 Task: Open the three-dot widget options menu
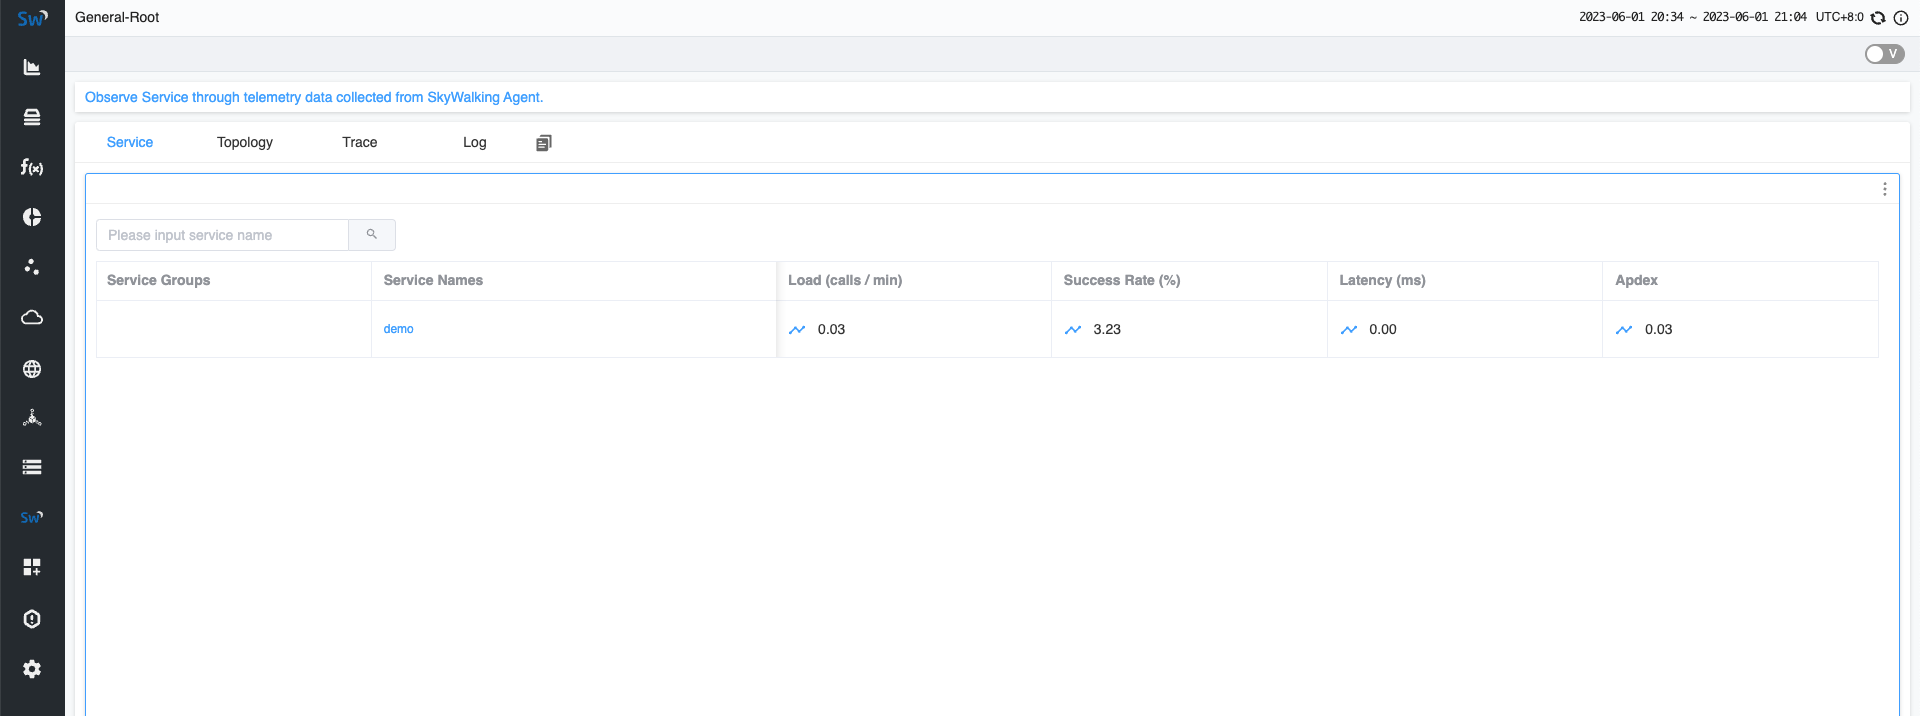(1884, 189)
